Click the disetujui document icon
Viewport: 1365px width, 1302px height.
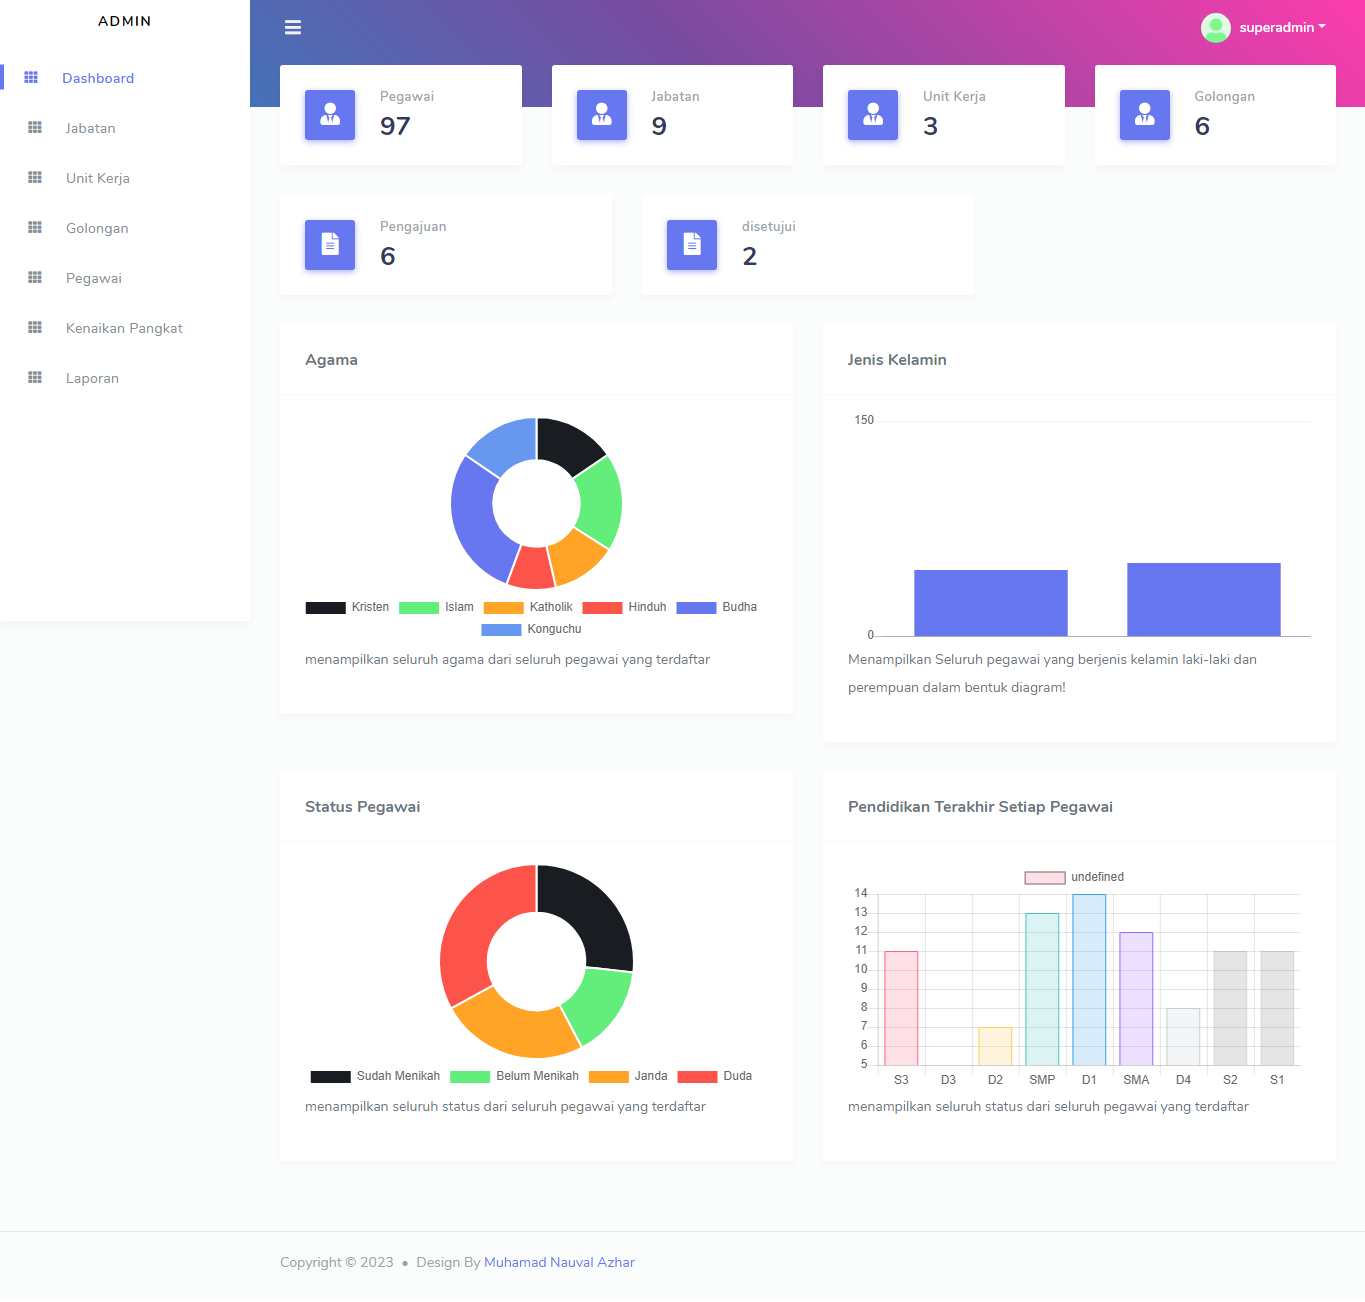pyautogui.click(x=692, y=245)
